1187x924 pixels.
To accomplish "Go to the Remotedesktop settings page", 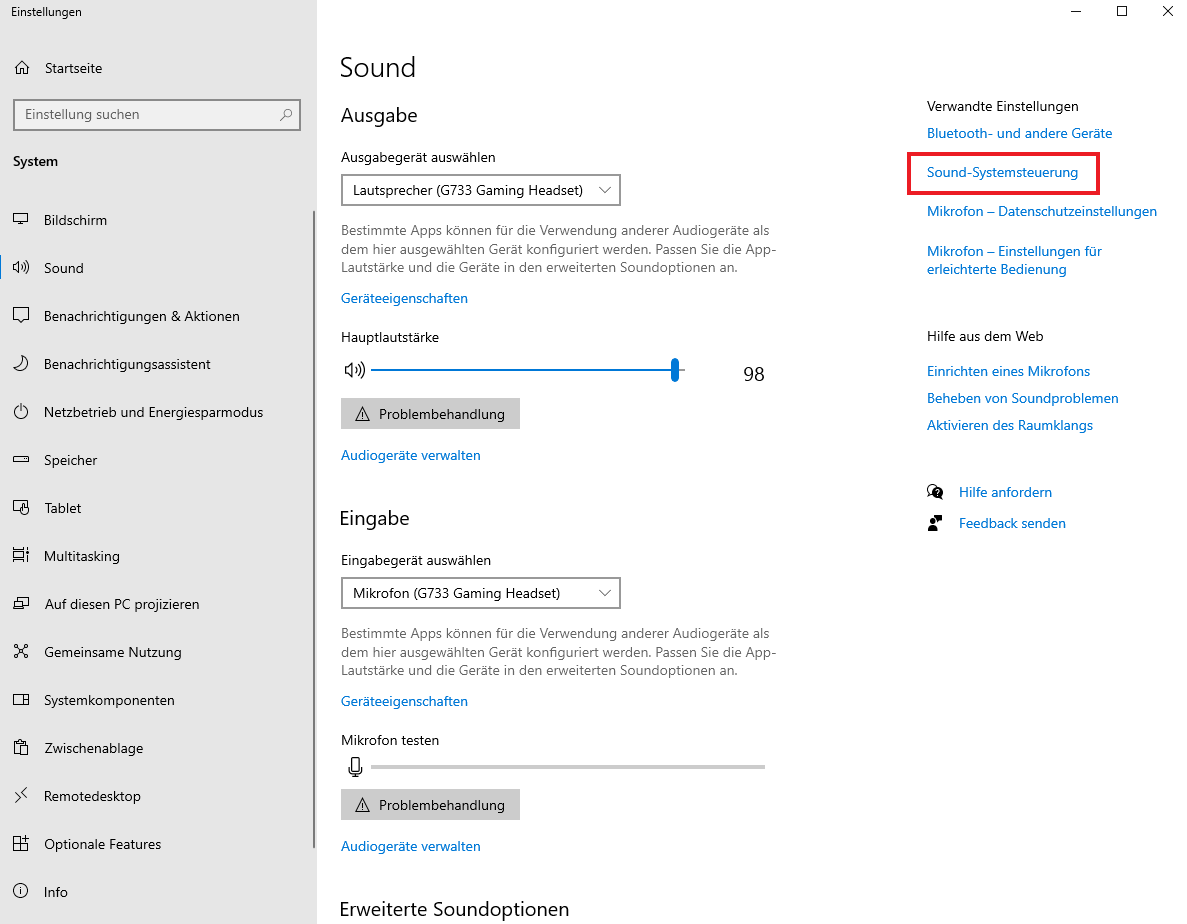I will [x=92, y=796].
